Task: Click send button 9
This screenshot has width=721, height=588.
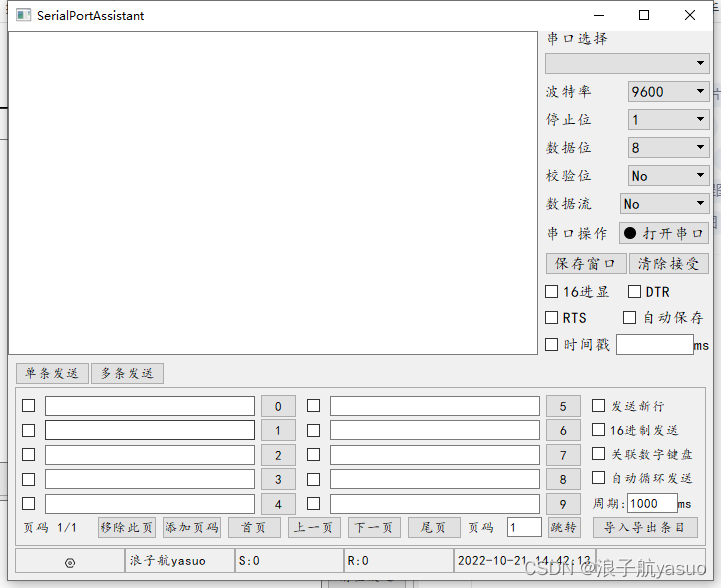Action: [563, 504]
